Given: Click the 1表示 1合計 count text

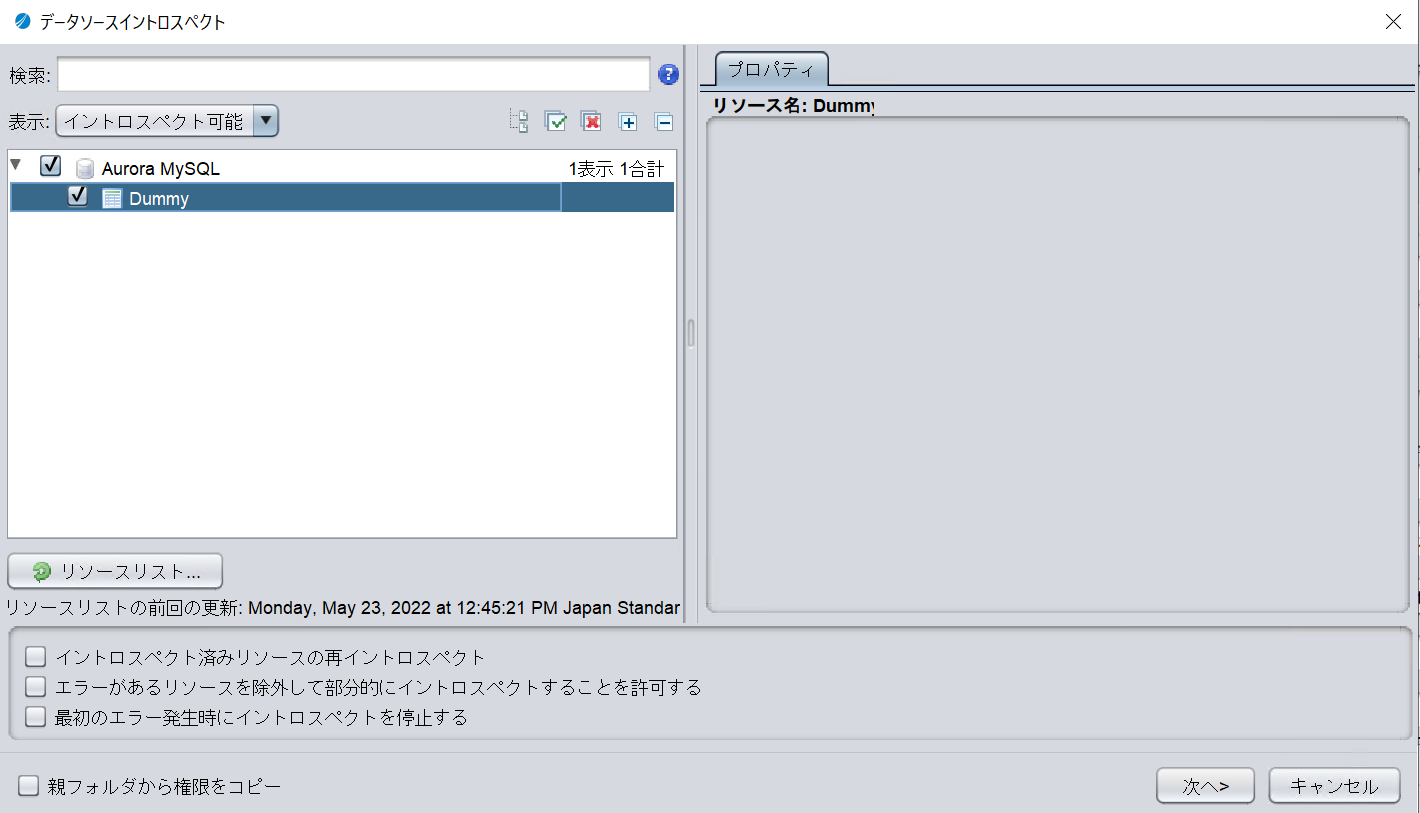Looking at the screenshot, I should tap(616, 169).
